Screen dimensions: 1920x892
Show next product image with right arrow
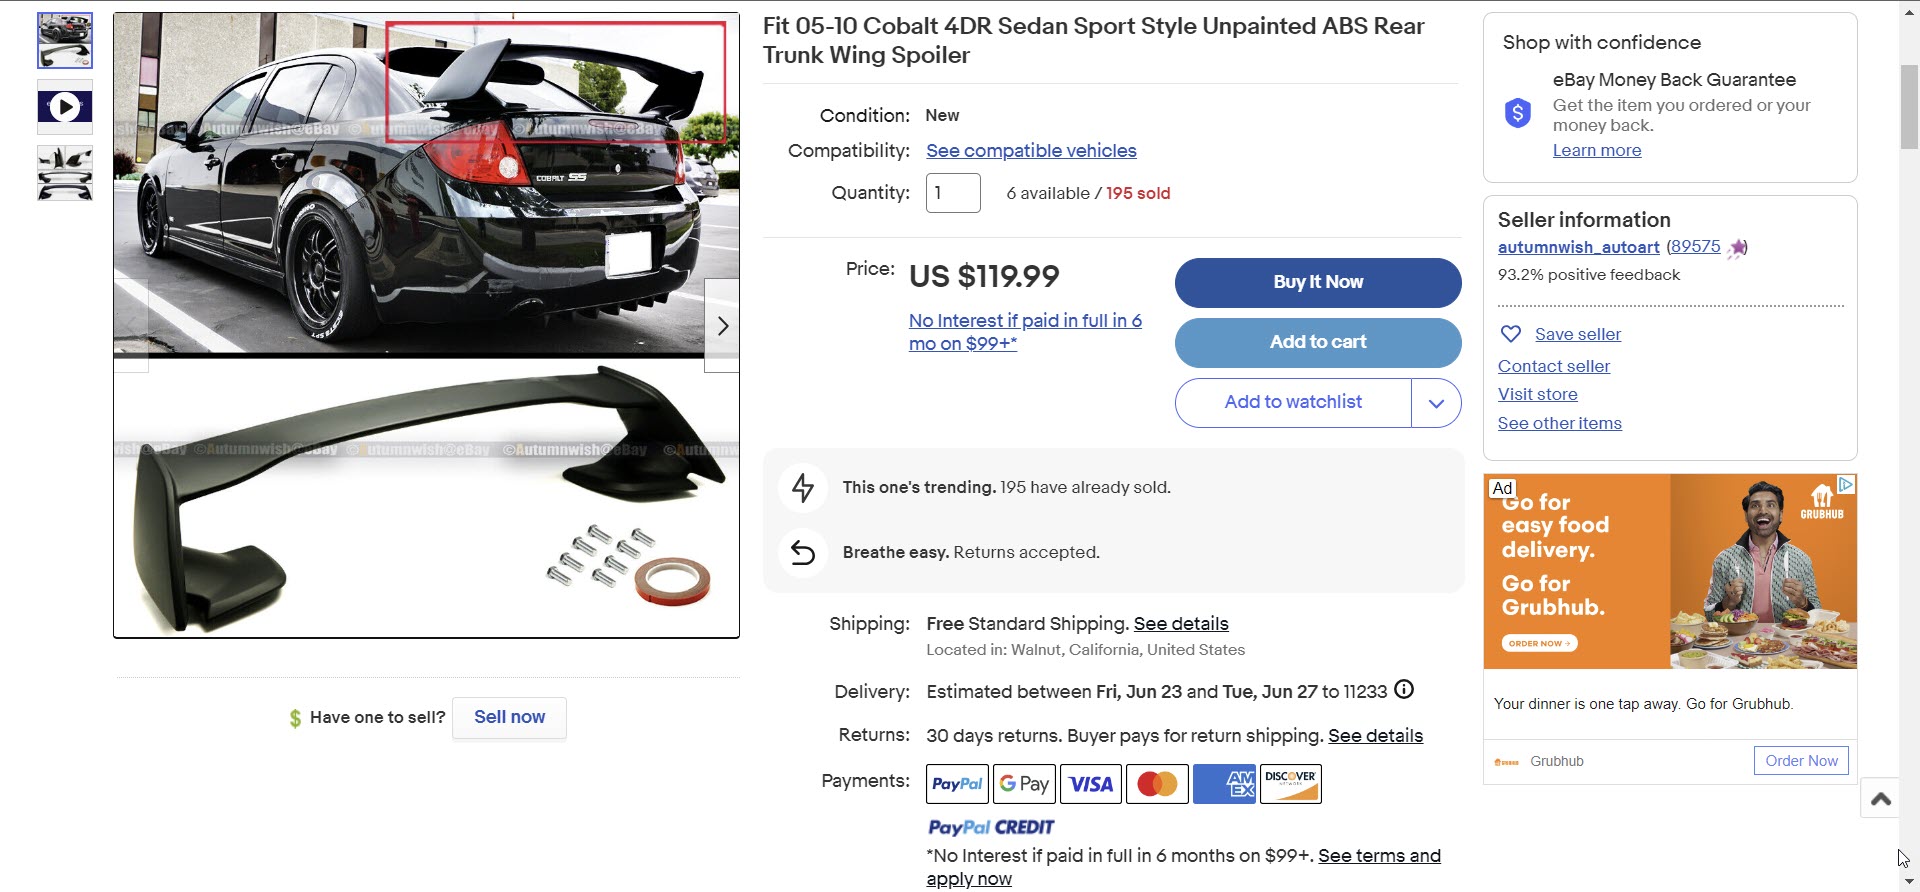(x=722, y=326)
